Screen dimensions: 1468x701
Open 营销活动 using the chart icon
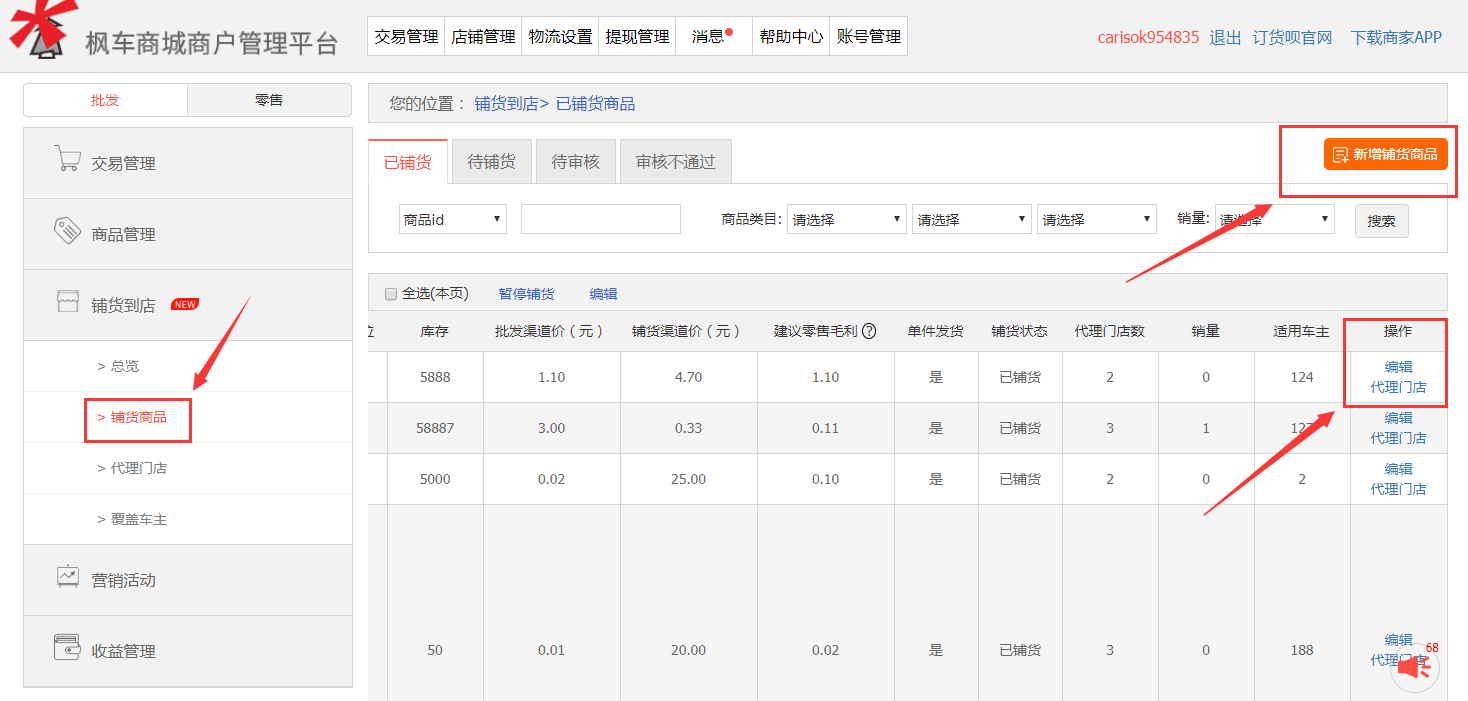click(x=69, y=578)
